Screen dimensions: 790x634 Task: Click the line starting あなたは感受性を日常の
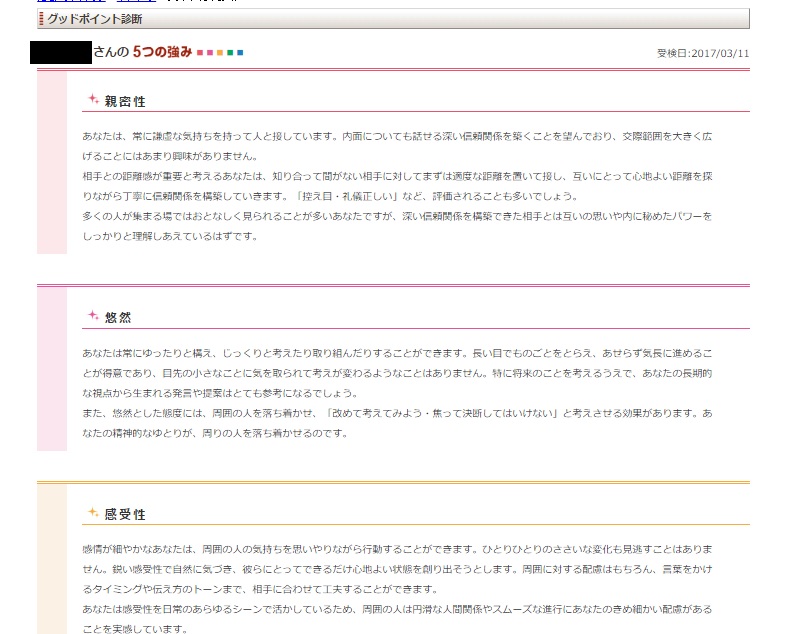(397, 609)
